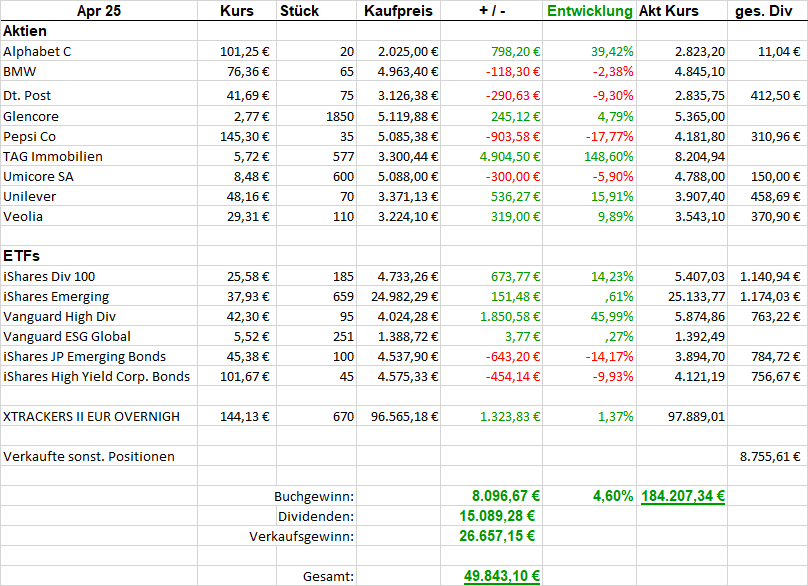
Task: Select the Verkaufte sonst. Positionen value 8.755,61 €
Action: pos(769,456)
